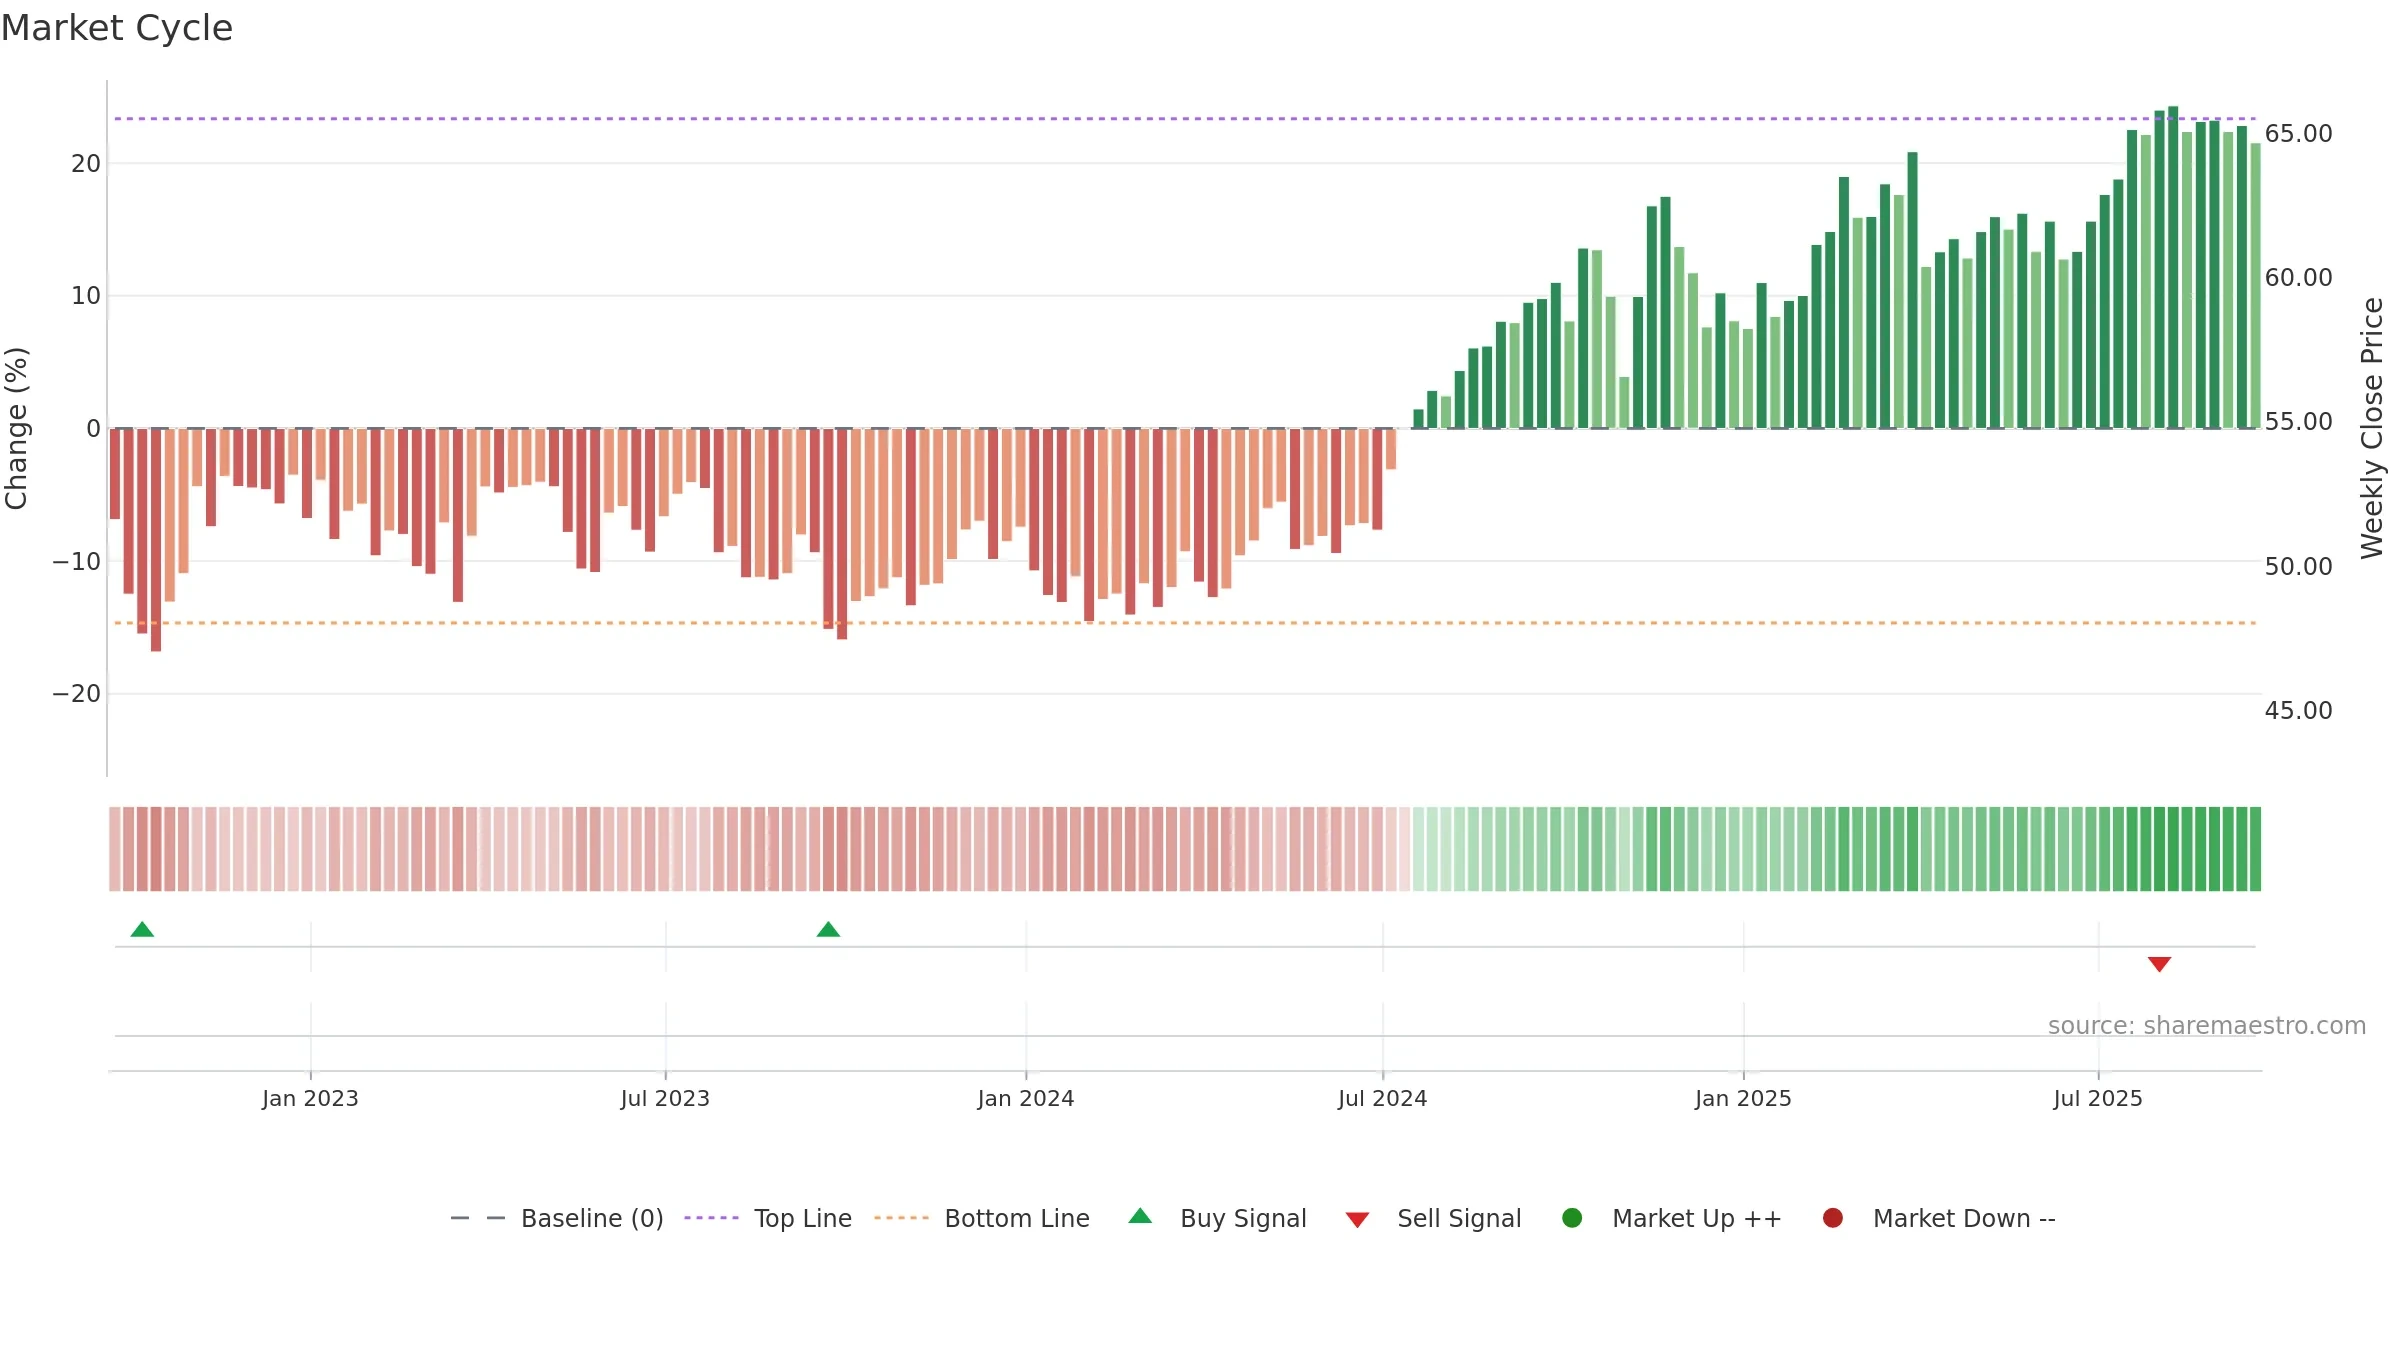Click the 60.00 price axis label
This screenshot has width=2400, height=1350.
coord(2298,277)
